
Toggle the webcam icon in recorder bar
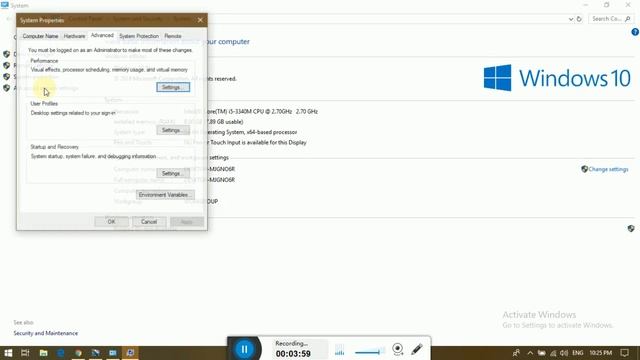398,349
